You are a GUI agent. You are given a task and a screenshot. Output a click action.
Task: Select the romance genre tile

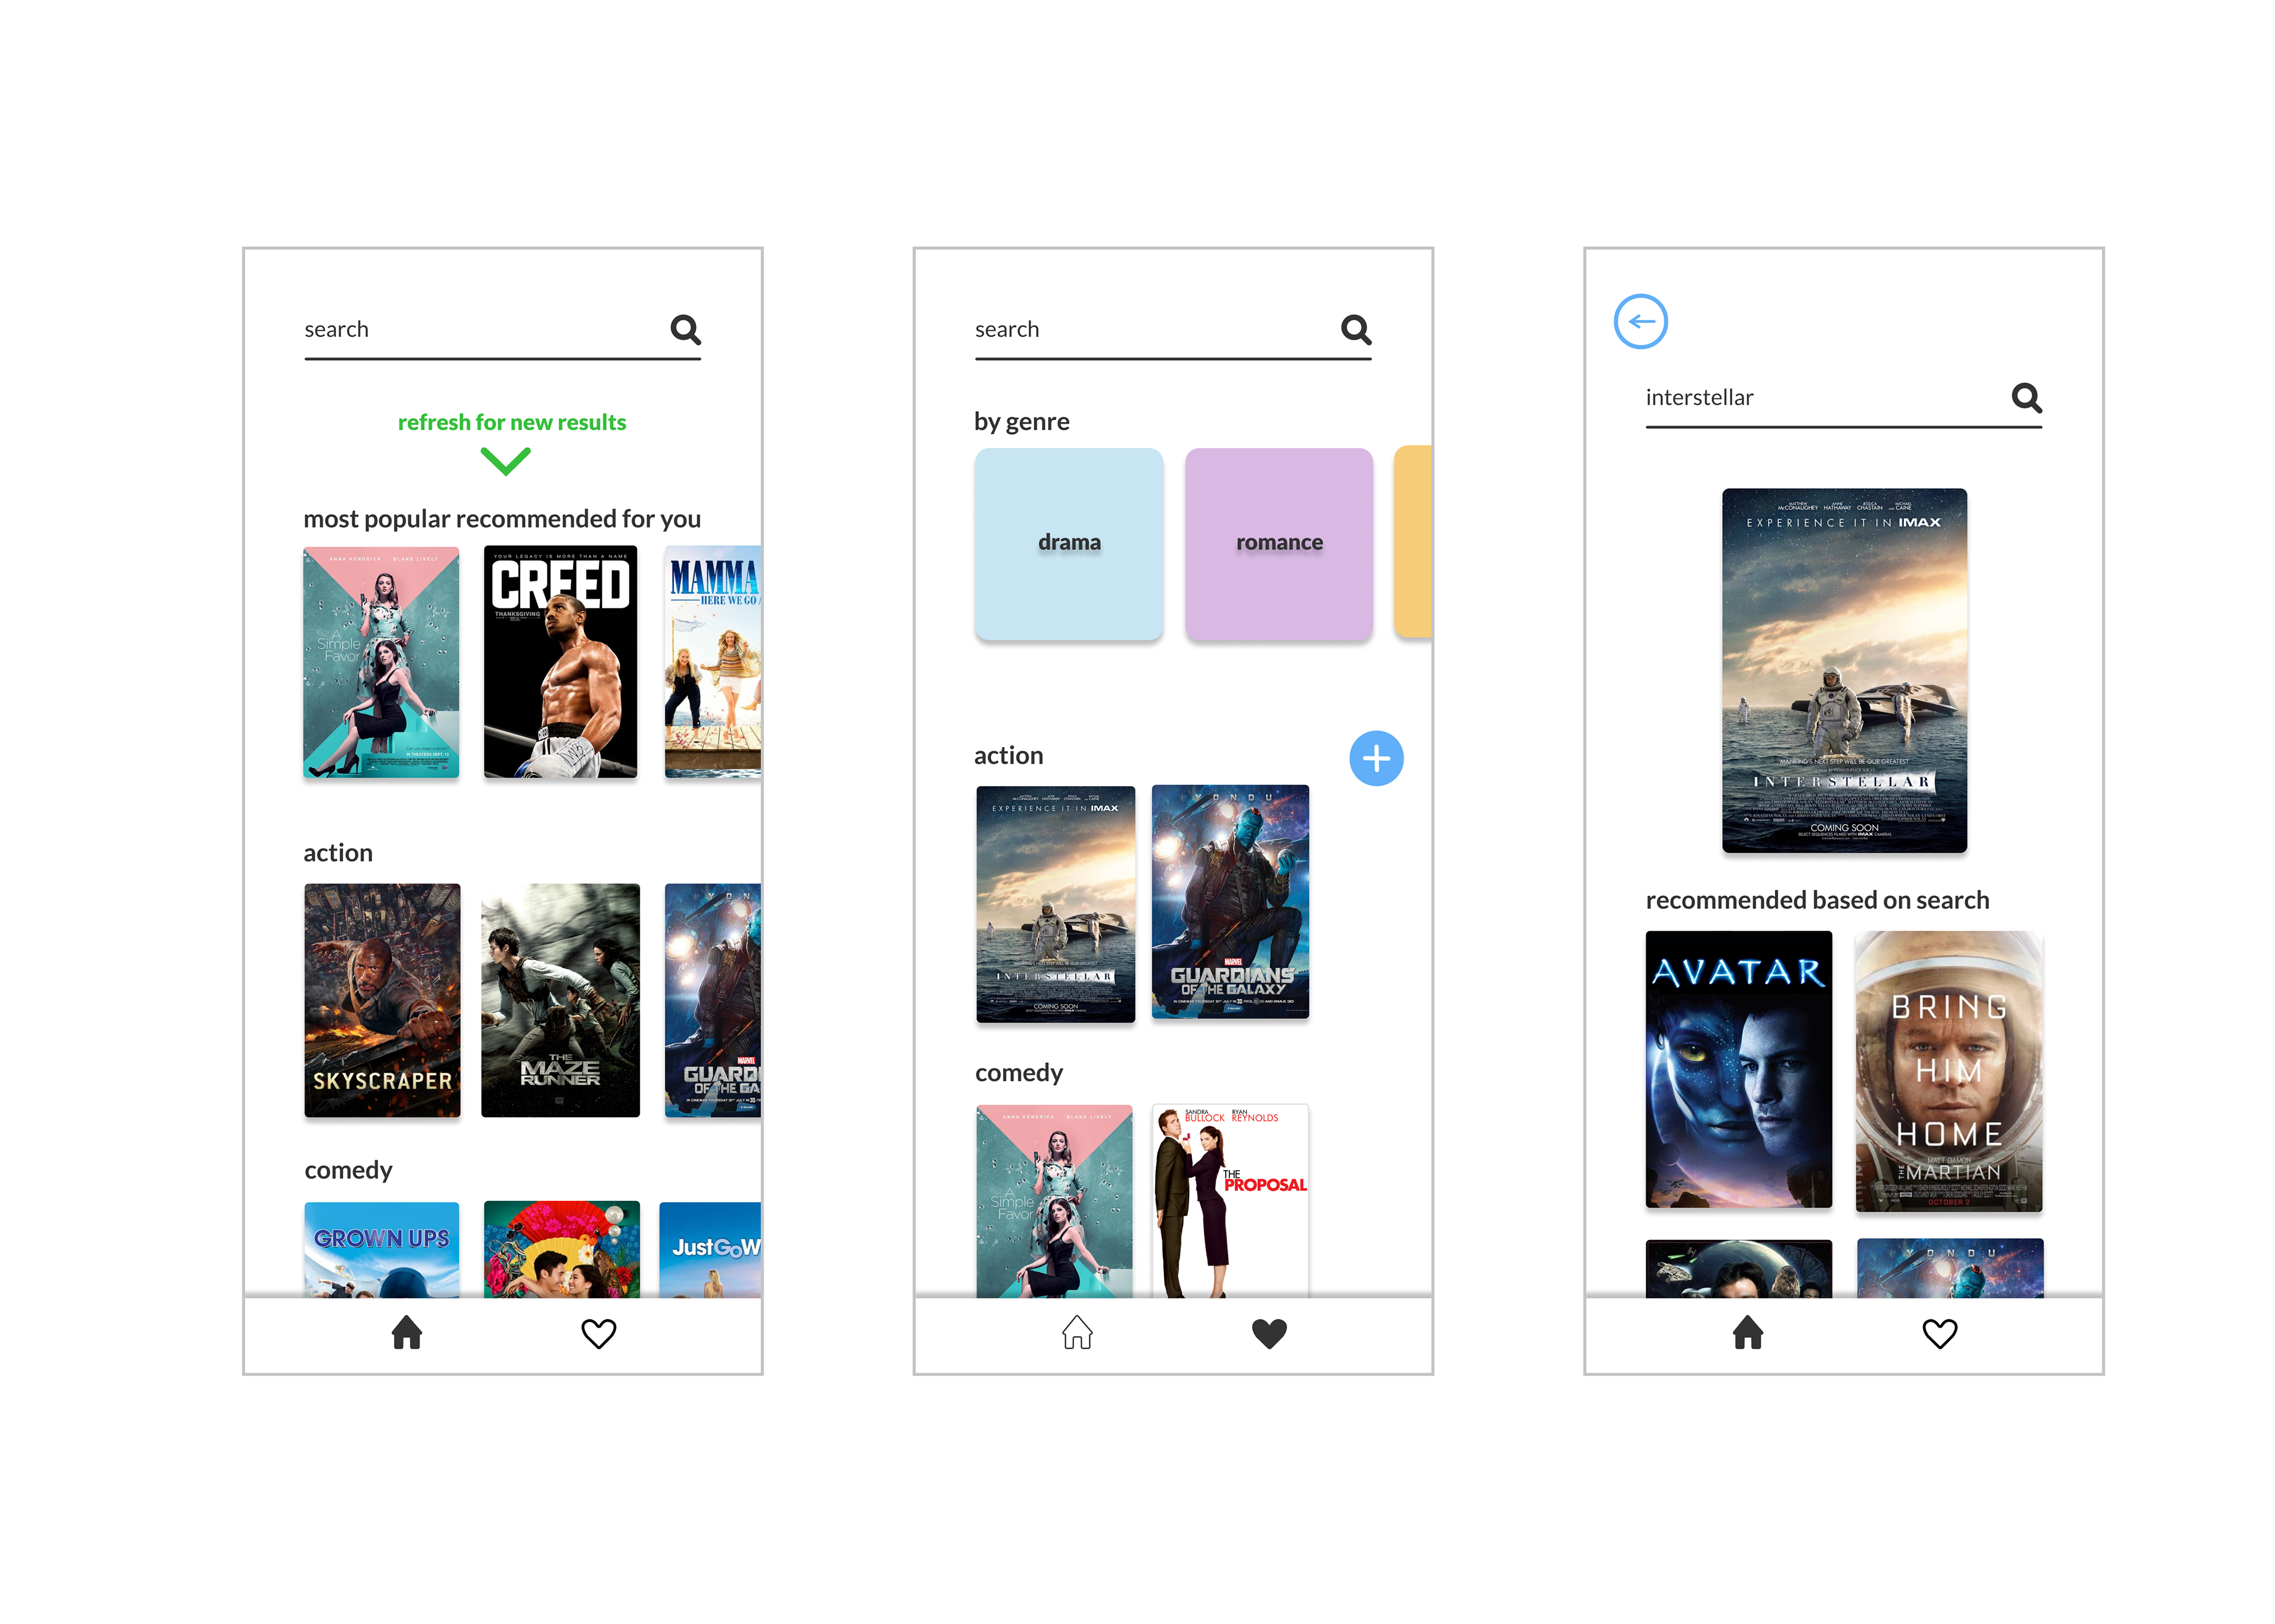1279,543
